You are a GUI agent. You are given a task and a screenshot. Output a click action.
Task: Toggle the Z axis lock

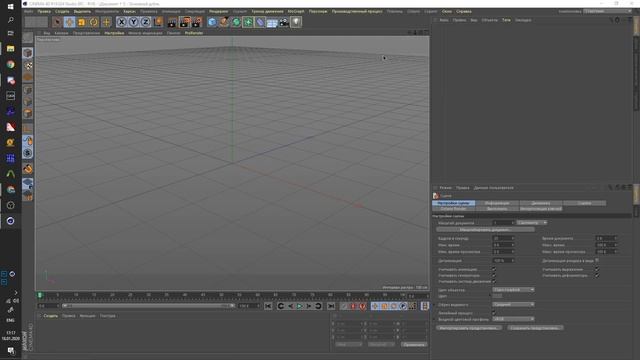point(146,22)
